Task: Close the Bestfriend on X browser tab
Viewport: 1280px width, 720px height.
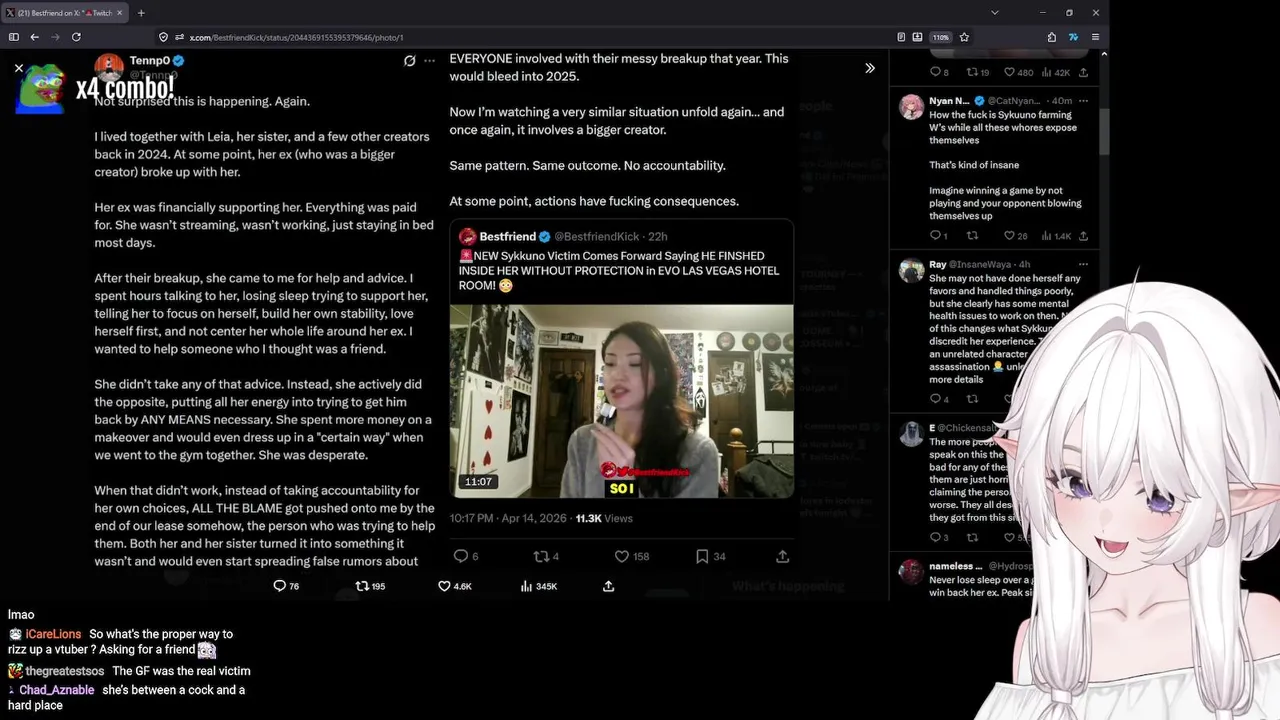Action: click(x=119, y=13)
